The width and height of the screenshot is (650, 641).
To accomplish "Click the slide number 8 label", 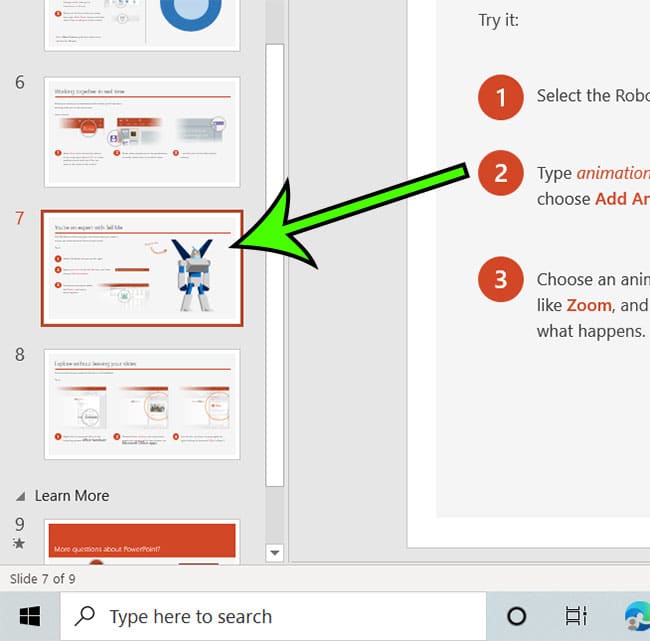I will tap(20, 354).
